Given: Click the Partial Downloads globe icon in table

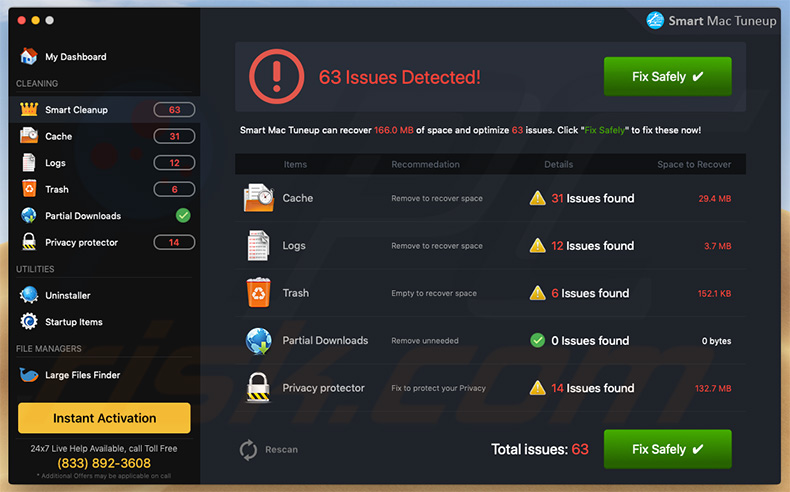Looking at the screenshot, I should 258,340.
